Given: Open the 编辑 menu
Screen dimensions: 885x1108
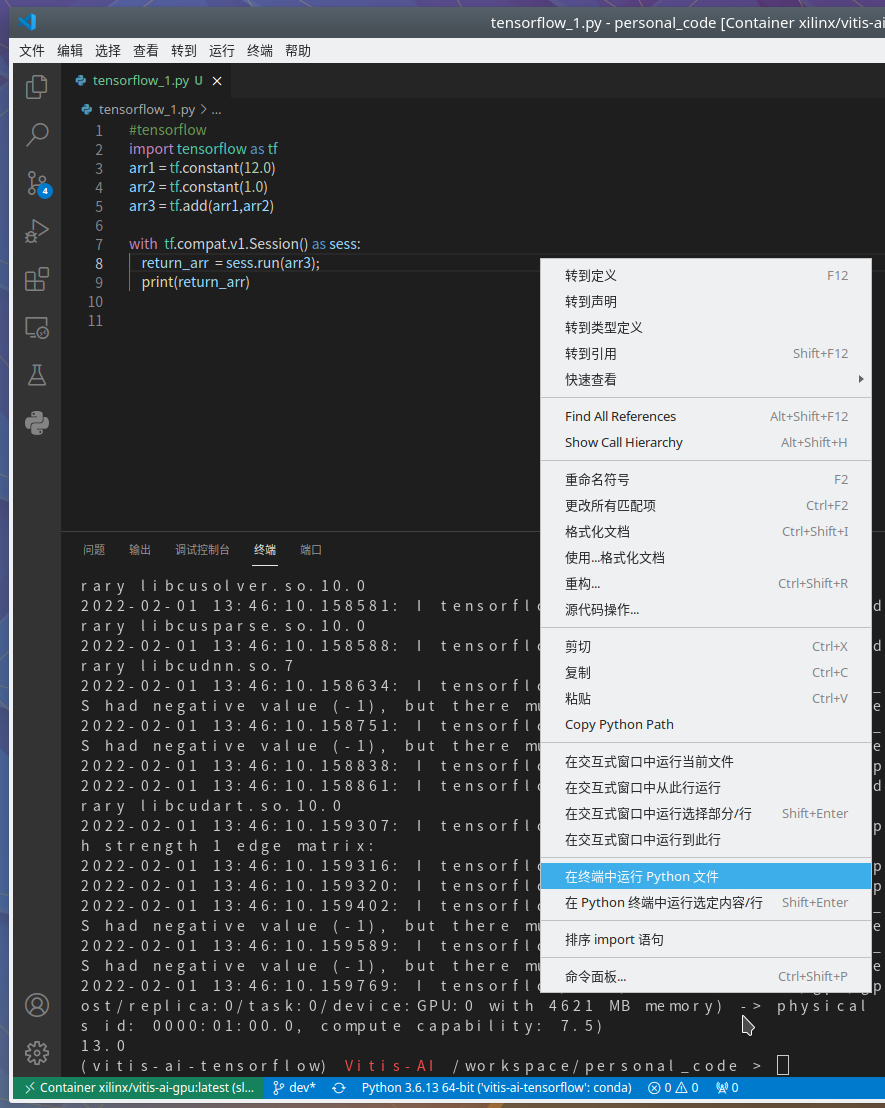Looking at the screenshot, I should (70, 51).
